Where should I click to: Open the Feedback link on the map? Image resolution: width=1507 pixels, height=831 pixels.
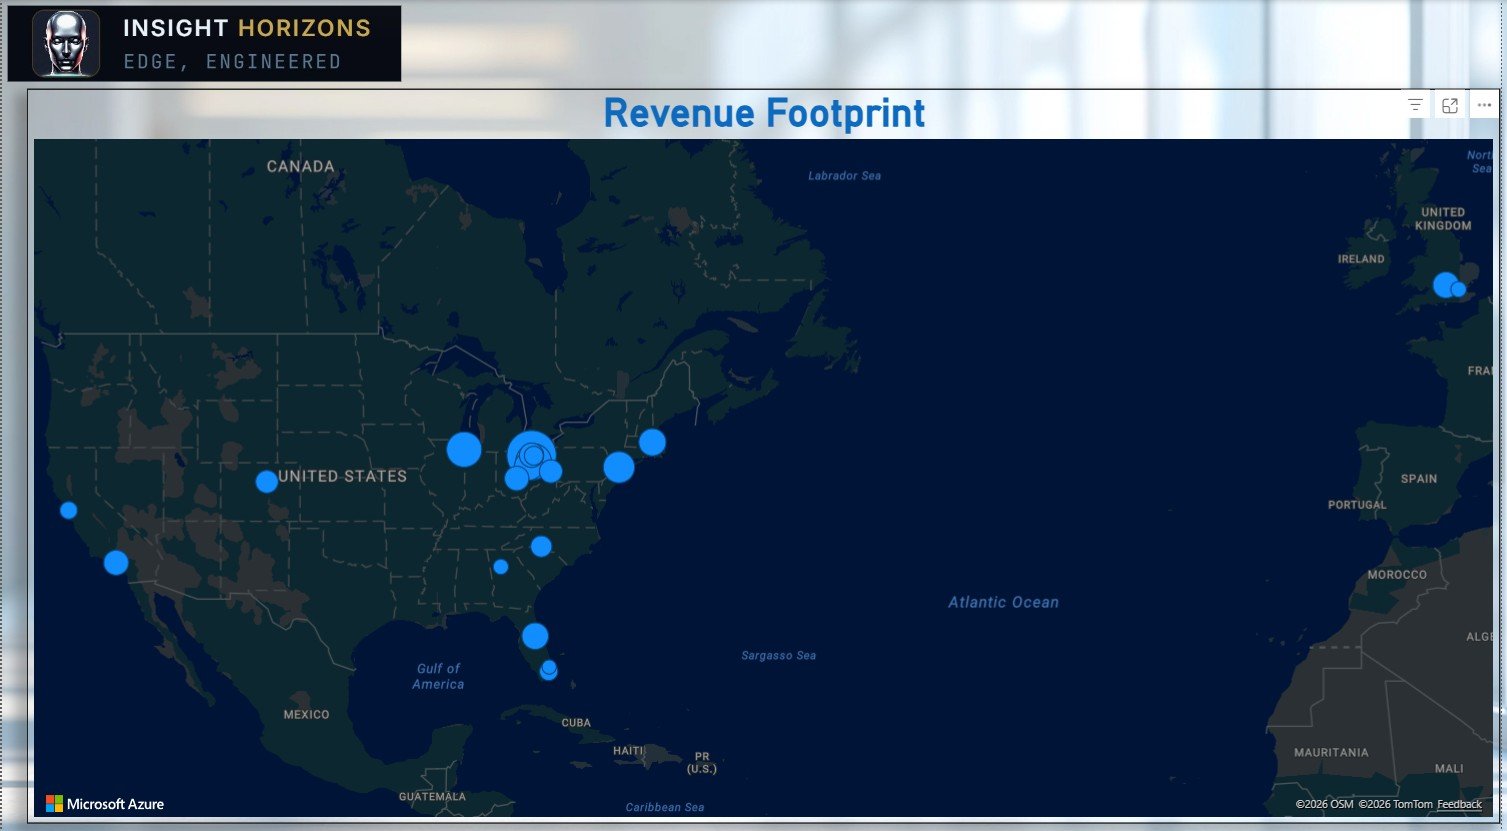(x=1459, y=804)
